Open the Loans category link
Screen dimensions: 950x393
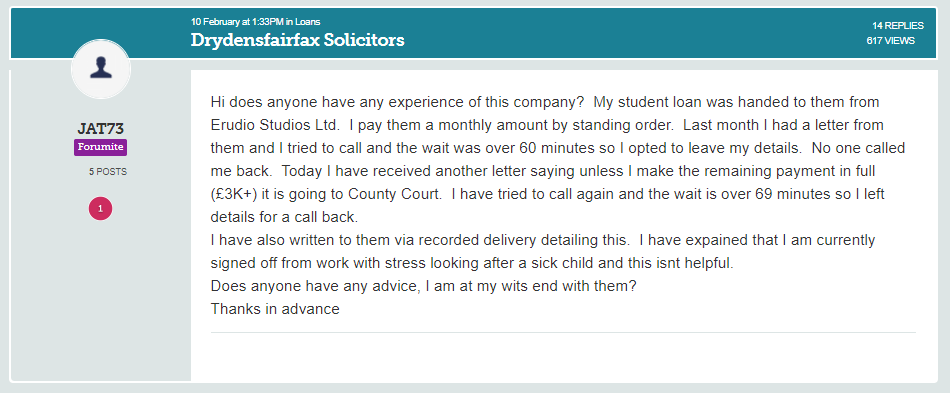(308, 22)
